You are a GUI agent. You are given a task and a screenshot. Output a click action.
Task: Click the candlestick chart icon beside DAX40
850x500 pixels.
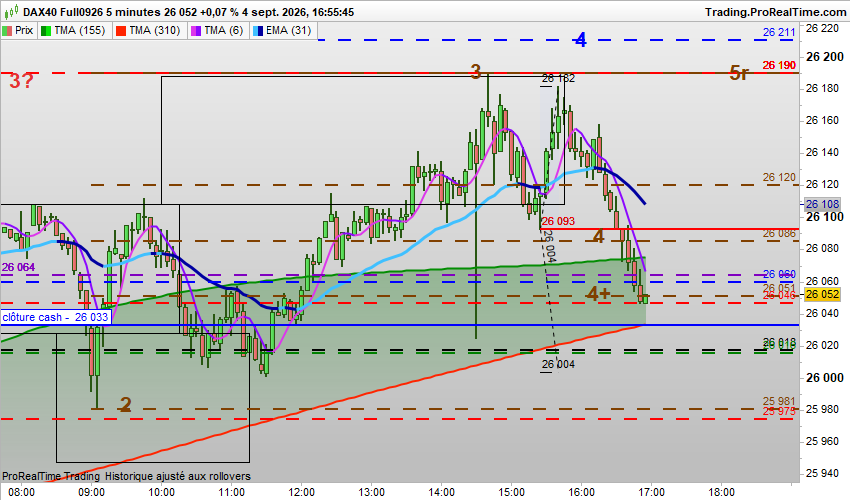[11, 11]
